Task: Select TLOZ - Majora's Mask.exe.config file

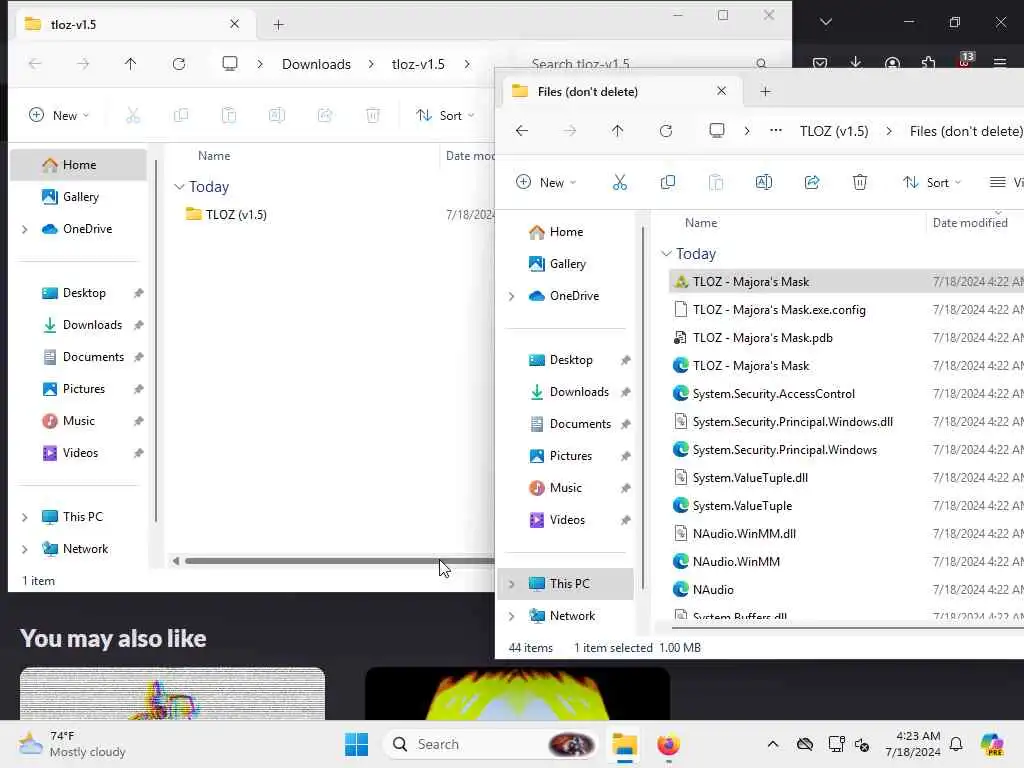Action: click(778, 310)
